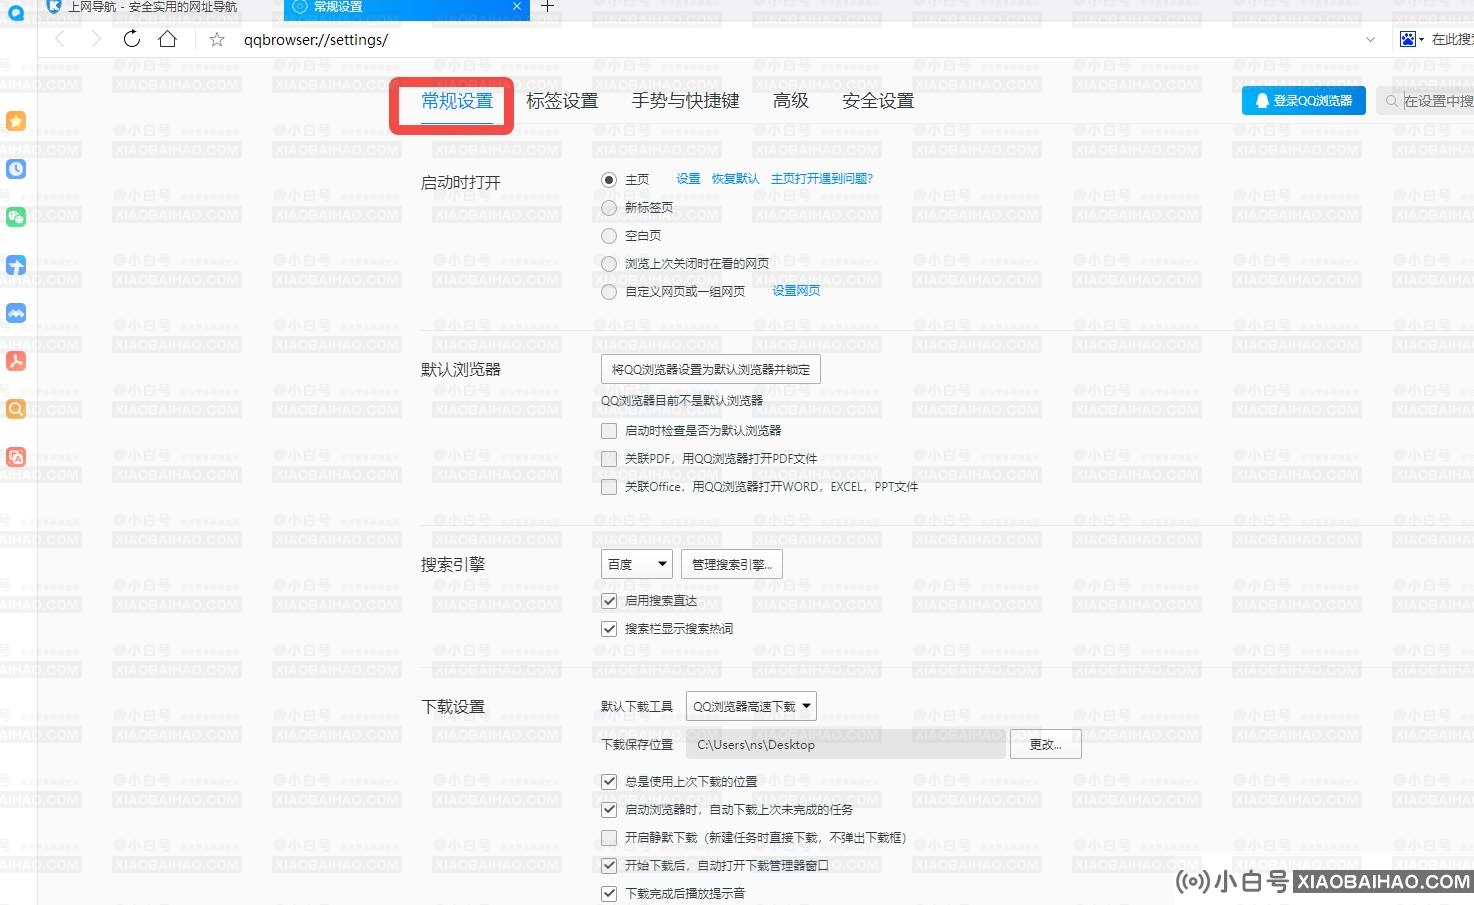Go back with the back arrow
The width and height of the screenshot is (1474, 905).
click(x=60, y=39)
